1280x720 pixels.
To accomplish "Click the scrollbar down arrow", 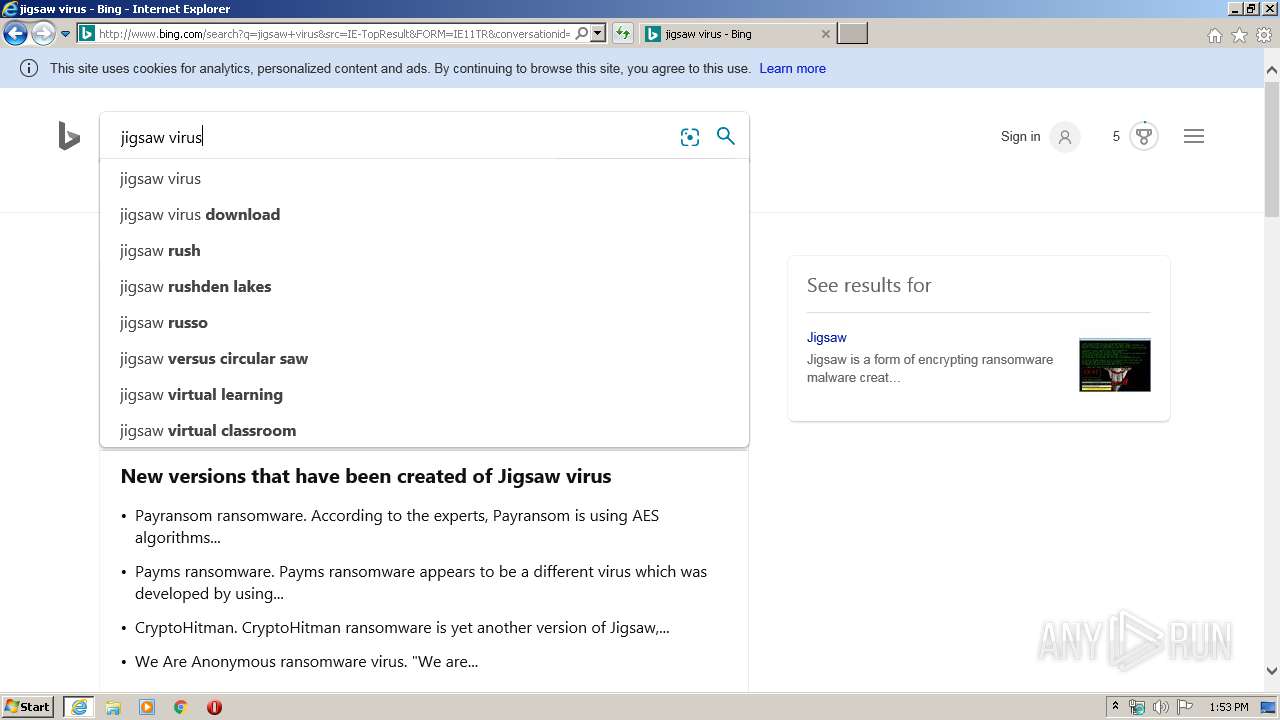I will [x=1272, y=671].
